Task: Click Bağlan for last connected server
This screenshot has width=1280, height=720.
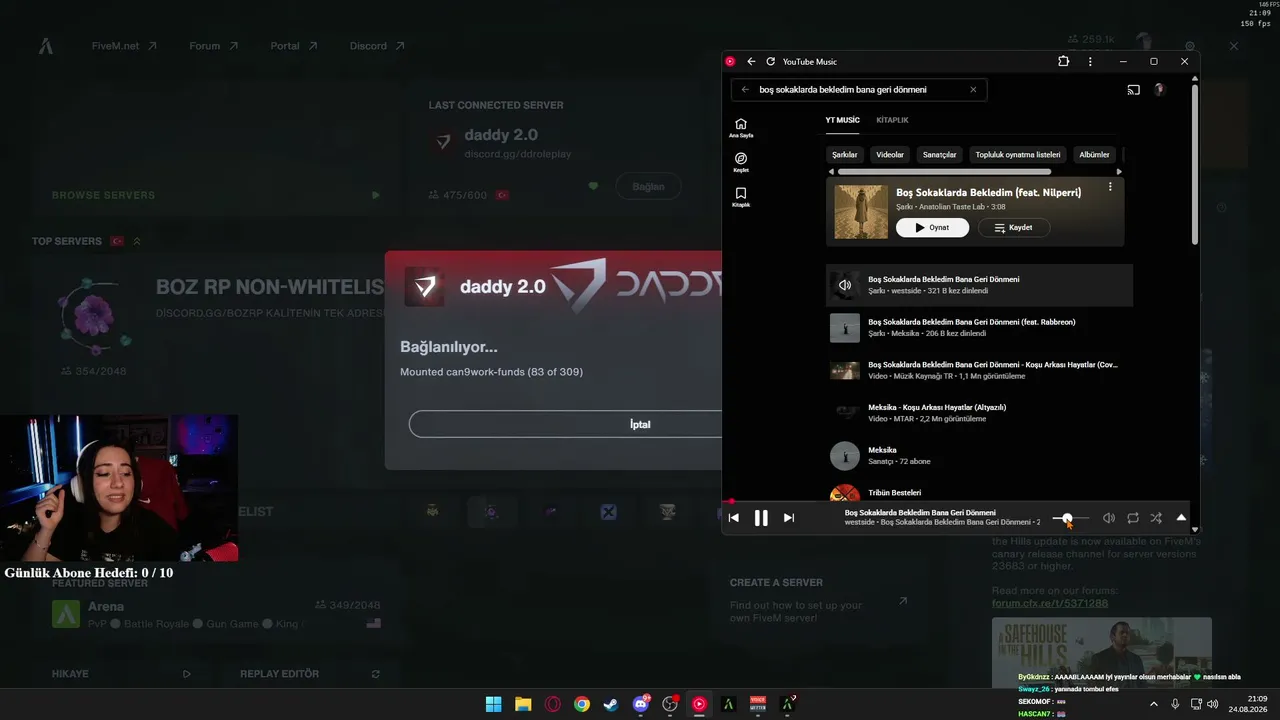Action: click(648, 186)
